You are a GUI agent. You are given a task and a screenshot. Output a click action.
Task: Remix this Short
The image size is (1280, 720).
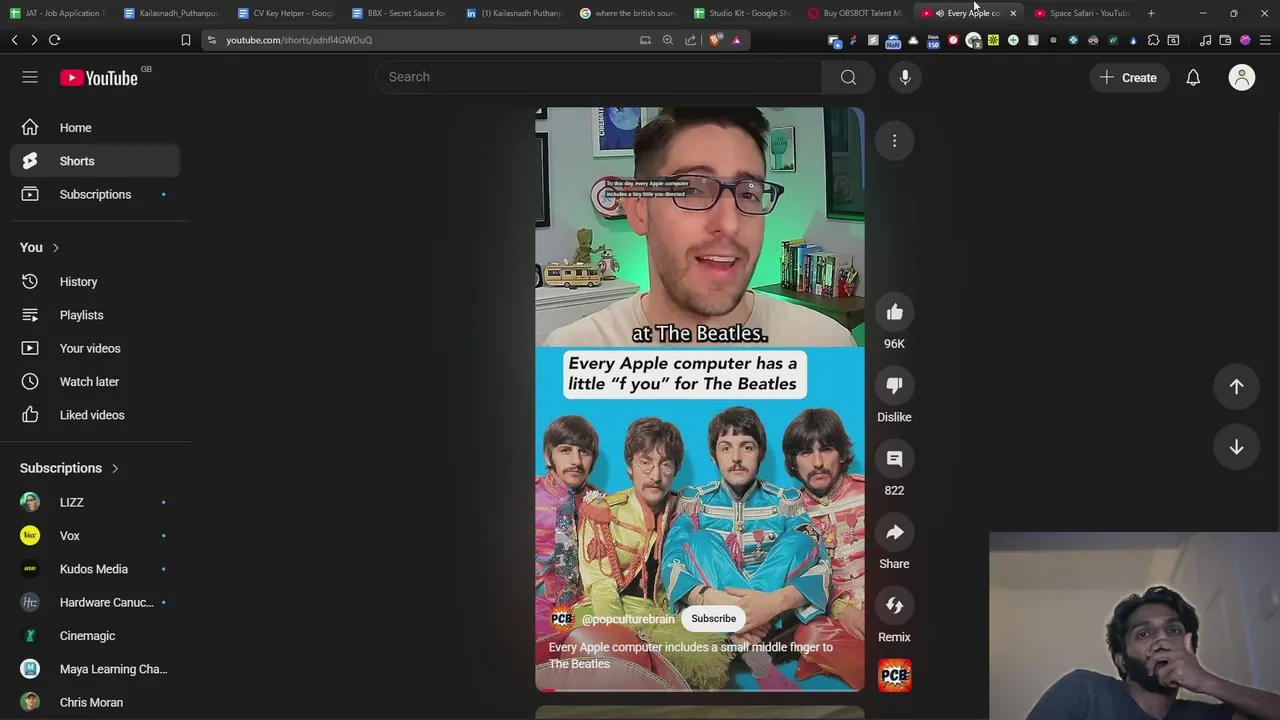coord(894,606)
